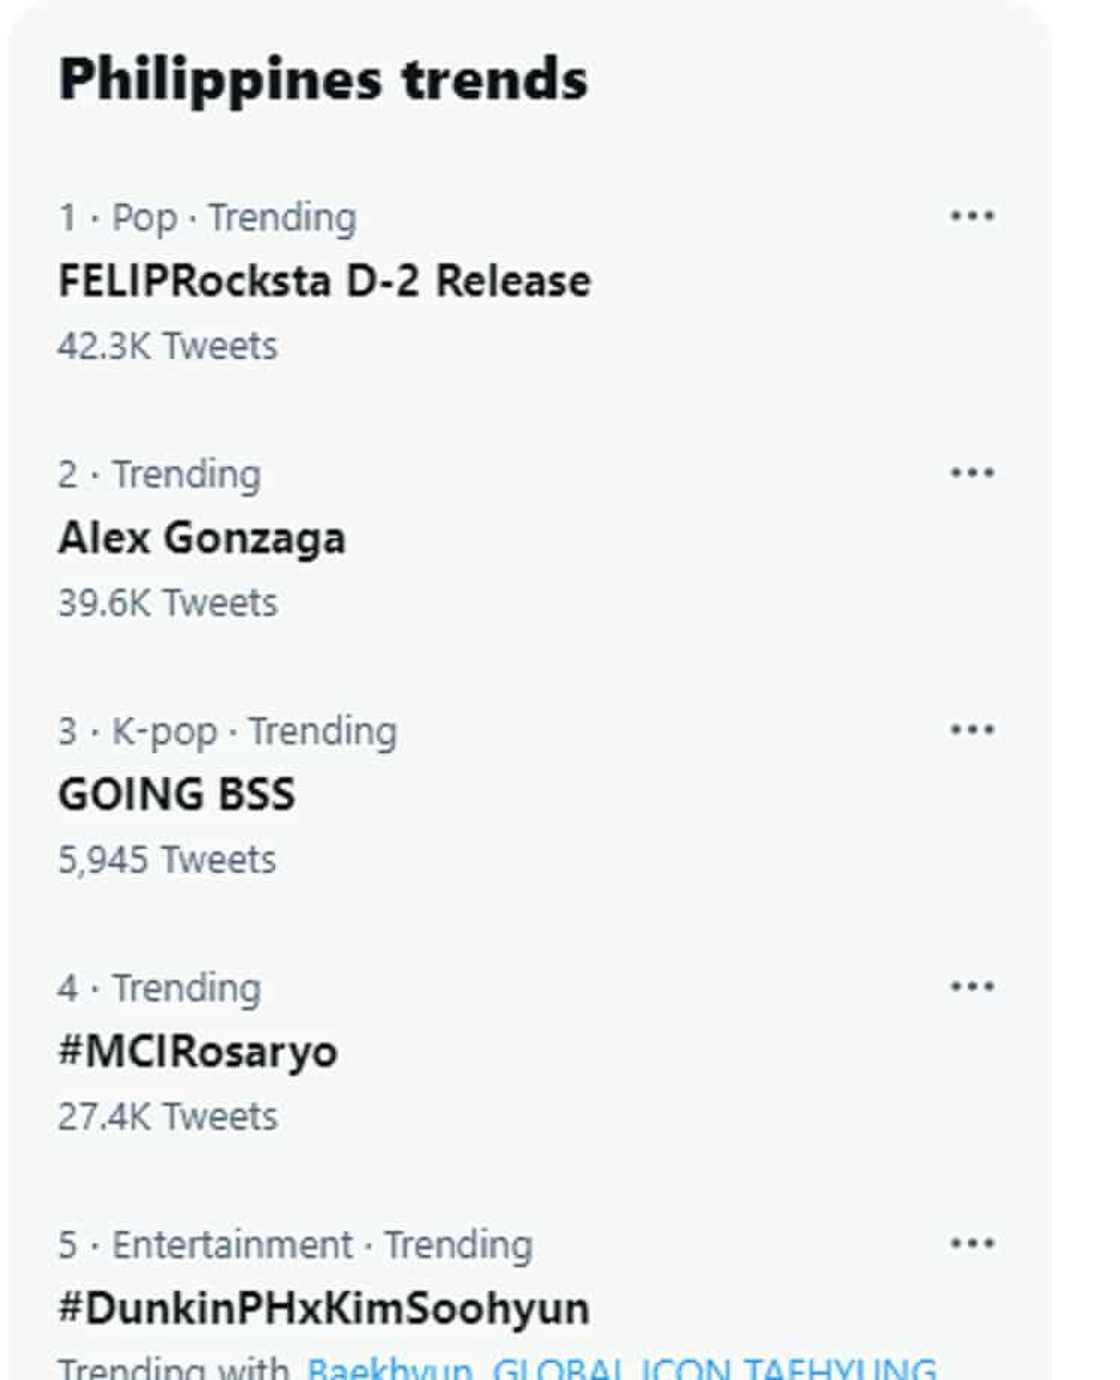Click the 27.4K Tweets count

[x=167, y=1117]
